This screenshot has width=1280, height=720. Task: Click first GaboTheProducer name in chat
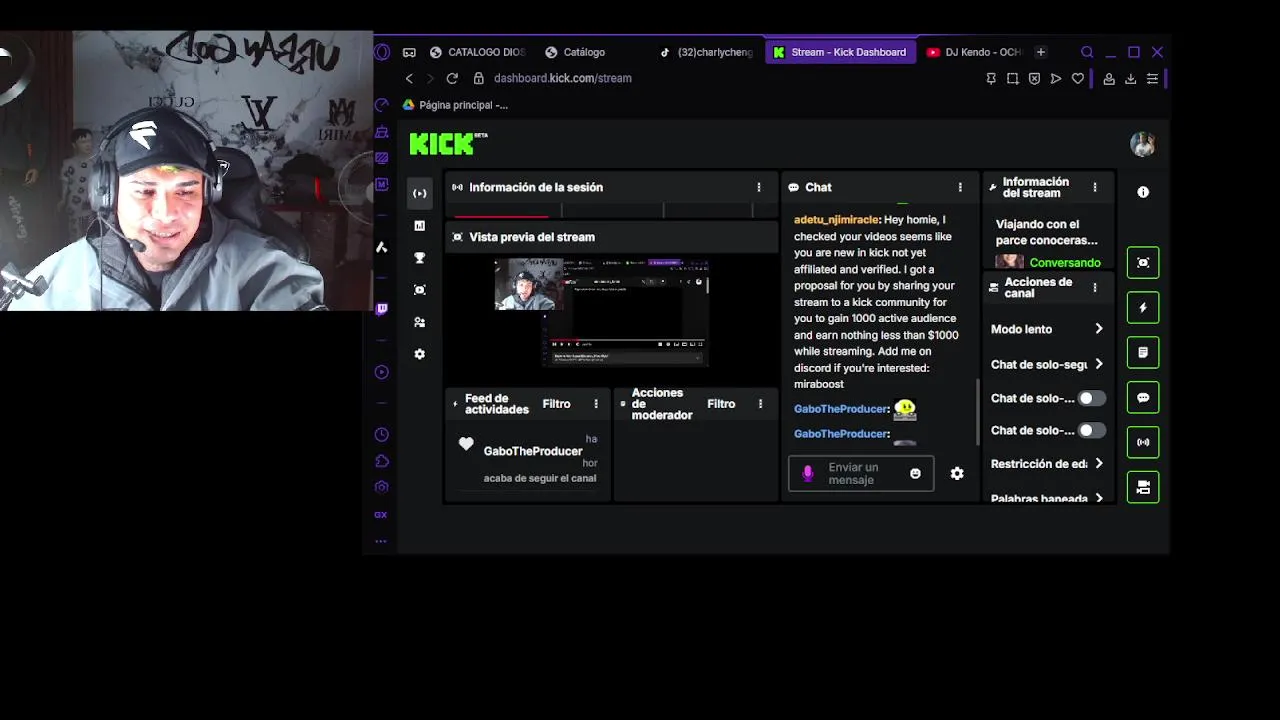[x=840, y=409]
